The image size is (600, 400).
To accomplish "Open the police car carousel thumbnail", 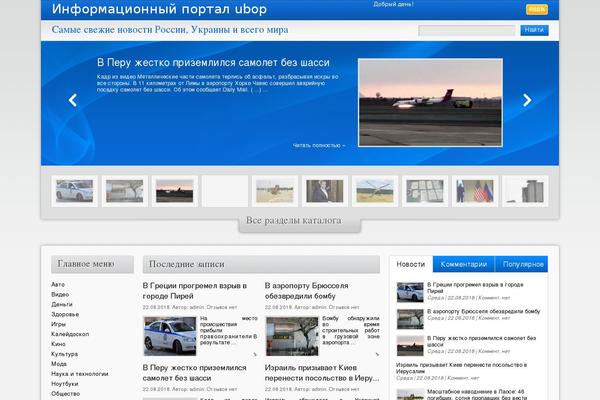I will [x=75, y=191].
